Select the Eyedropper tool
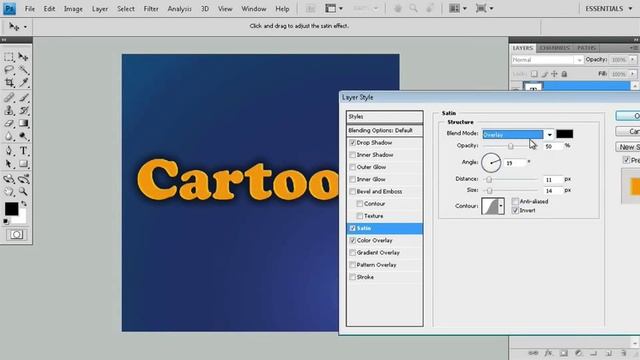Viewport: 640px width, 360px height. (23, 83)
